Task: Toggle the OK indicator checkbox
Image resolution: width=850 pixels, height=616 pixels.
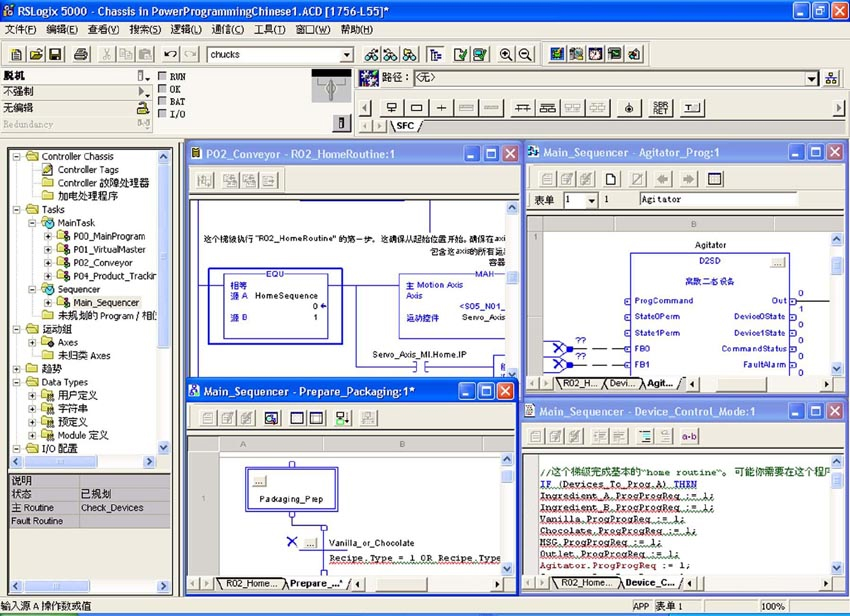Action: [162, 88]
